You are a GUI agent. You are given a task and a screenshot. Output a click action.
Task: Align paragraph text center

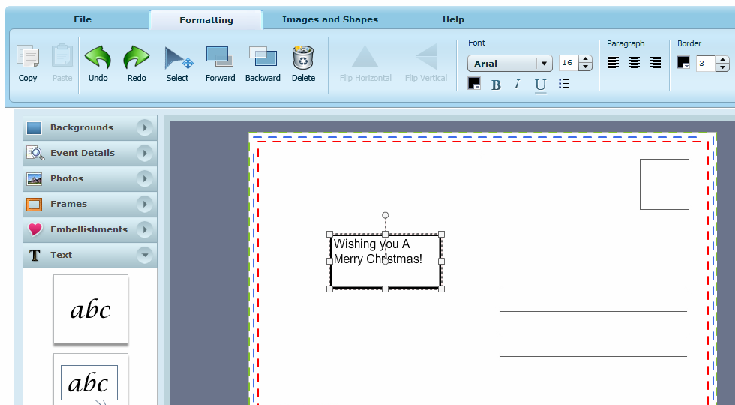634,62
